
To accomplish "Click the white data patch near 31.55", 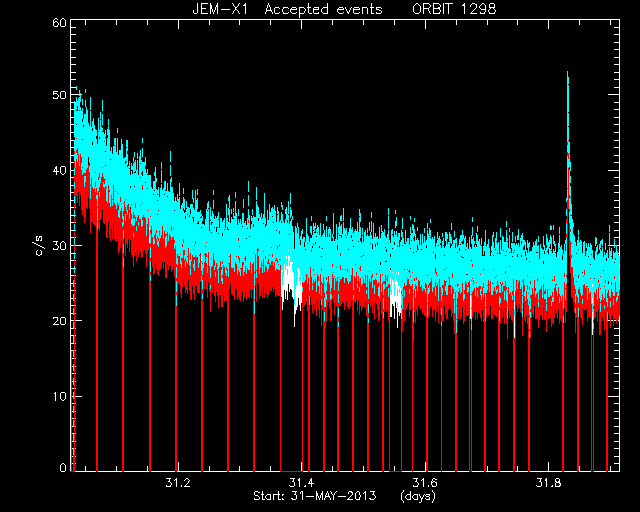I will pos(395,298).
